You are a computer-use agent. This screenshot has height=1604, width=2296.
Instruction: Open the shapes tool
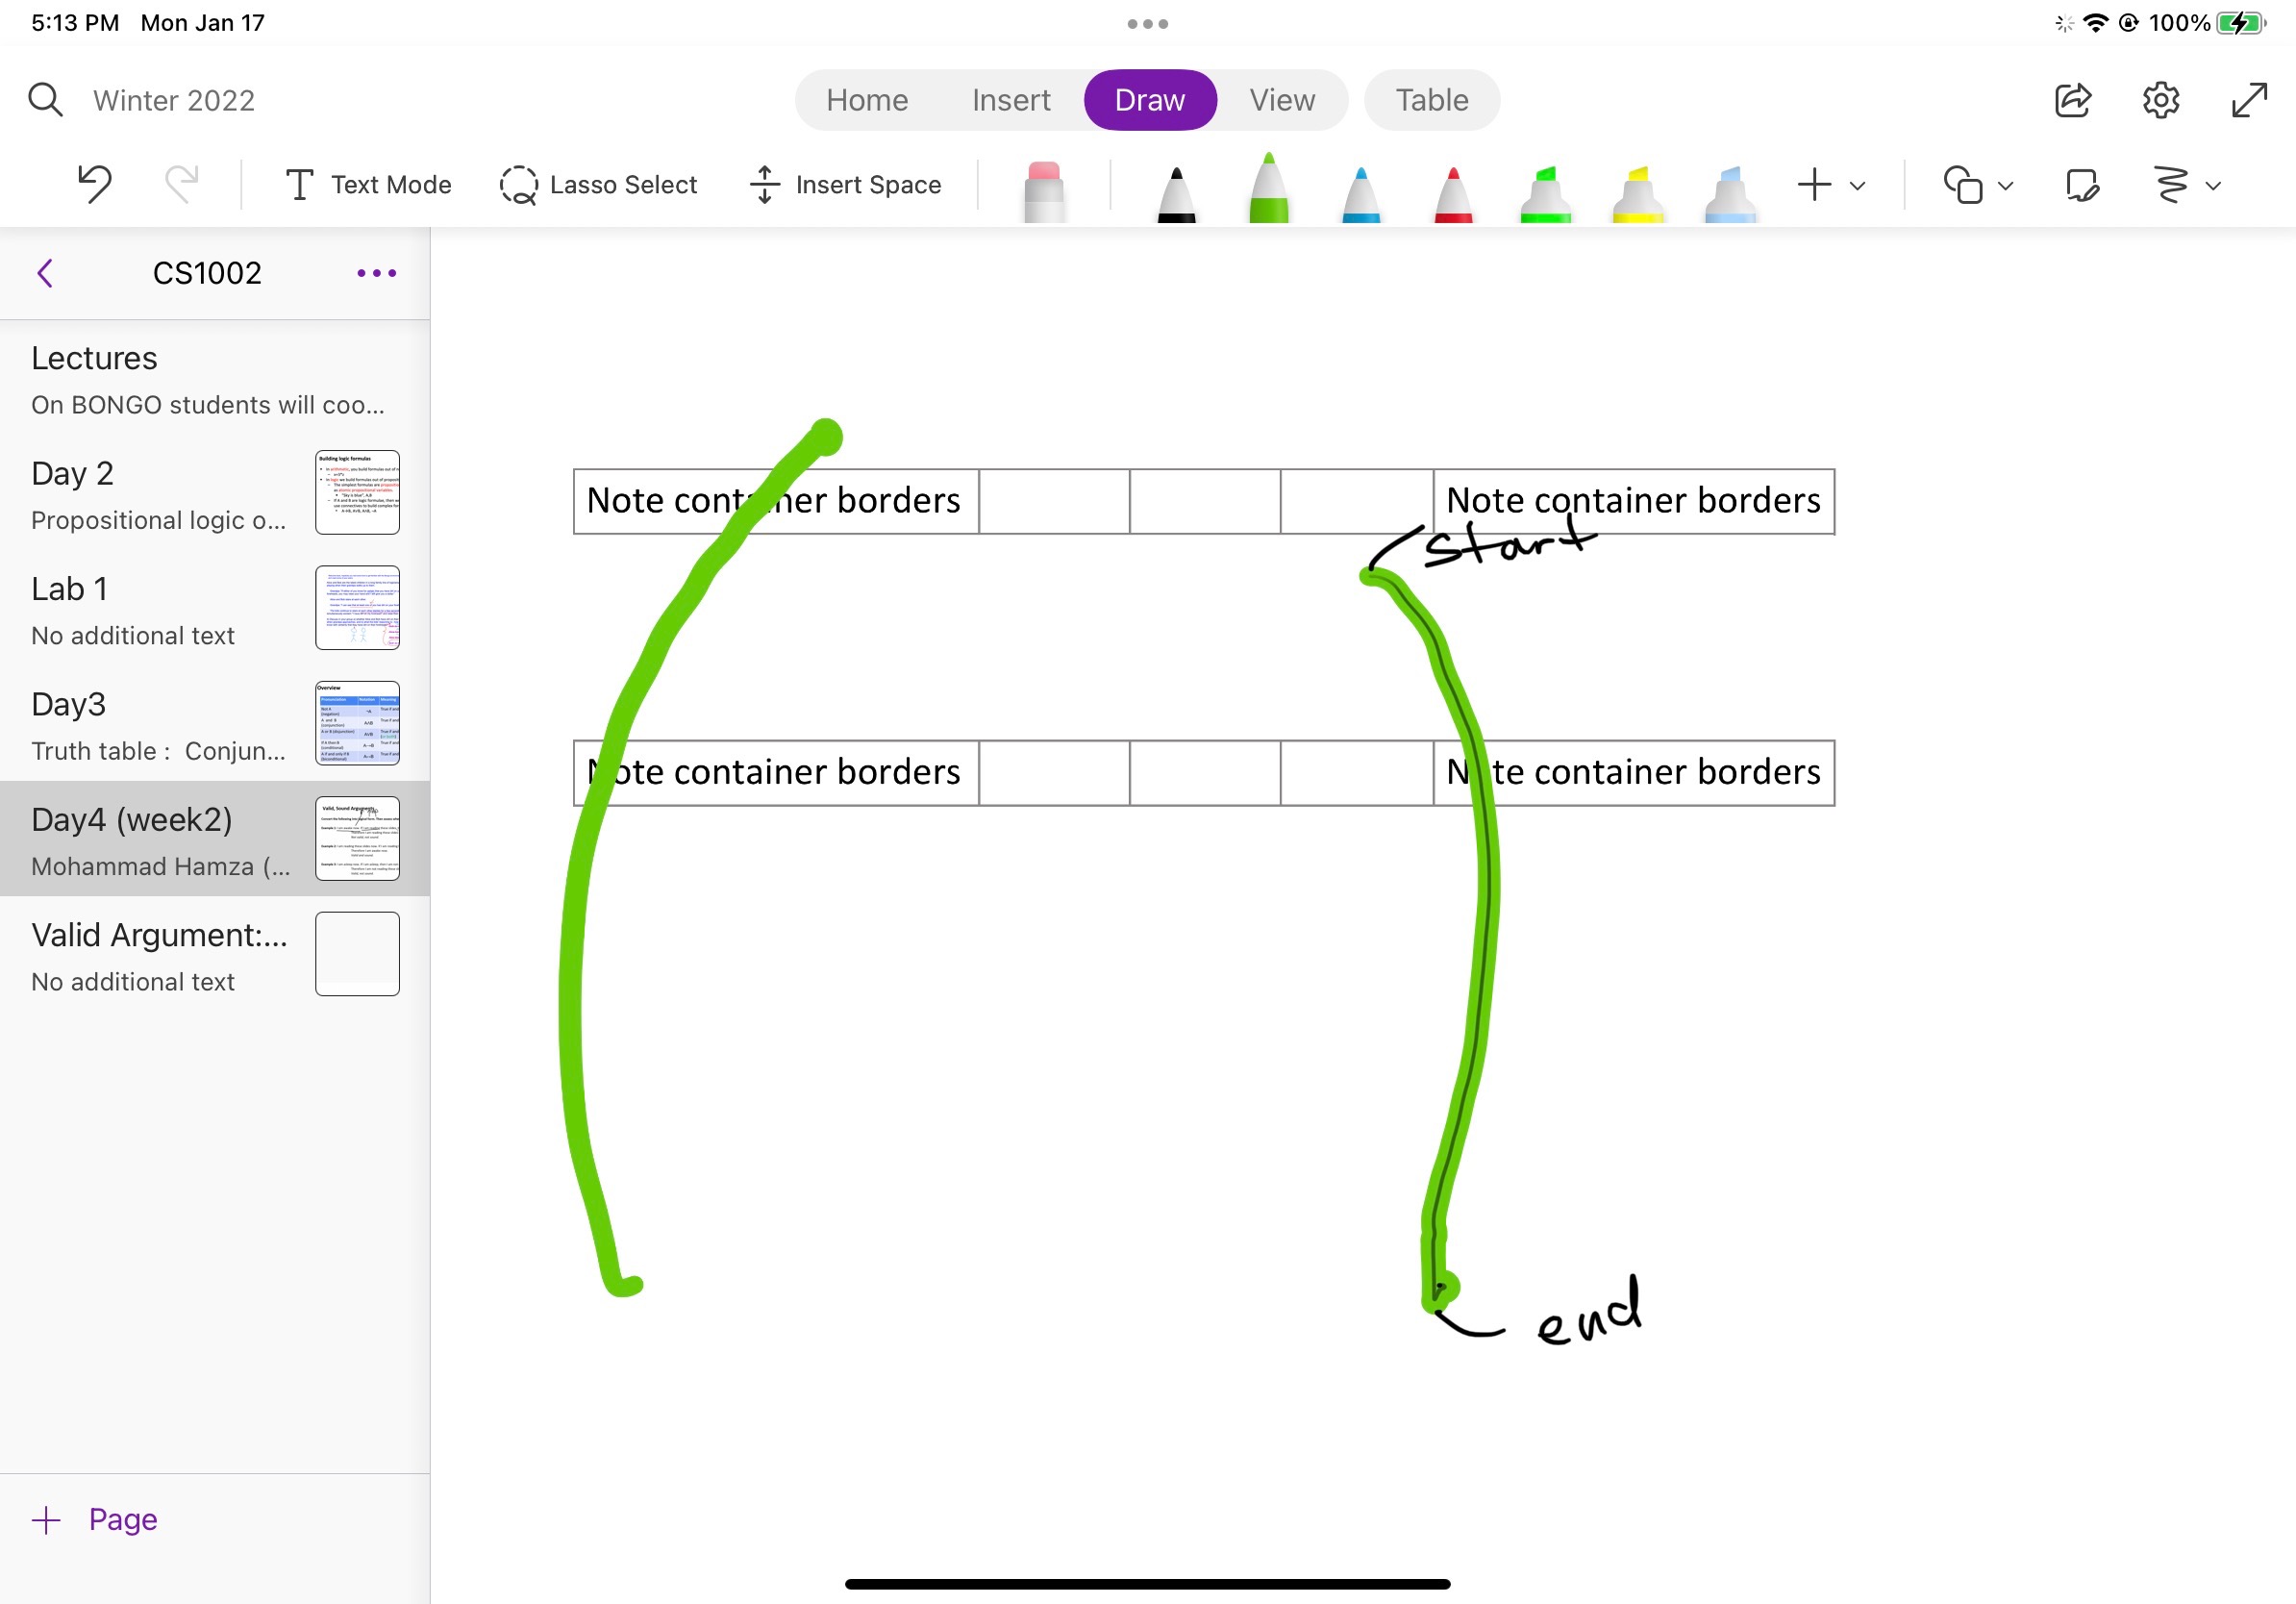point(1962,185)
